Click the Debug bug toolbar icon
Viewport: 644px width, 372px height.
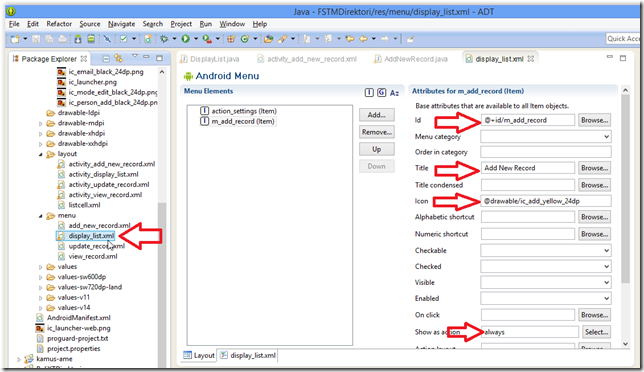point(164,39)
